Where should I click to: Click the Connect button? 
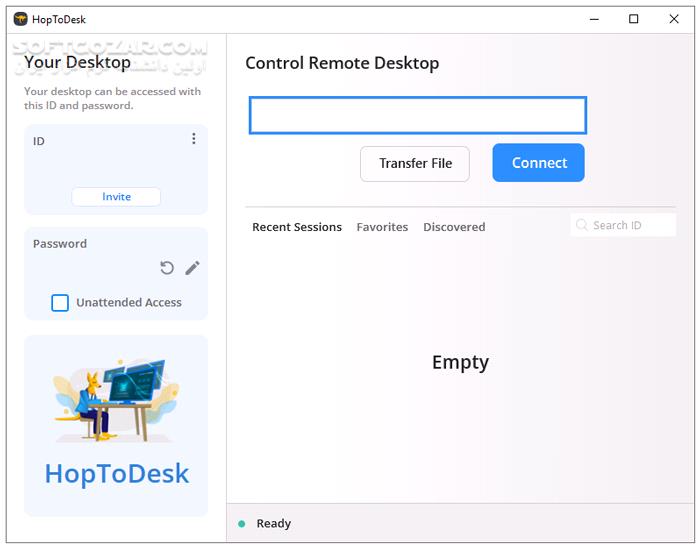(x=538, y=163)
